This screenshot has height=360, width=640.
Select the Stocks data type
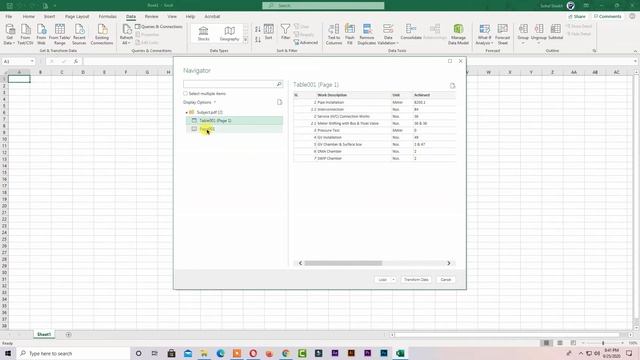pyautogui.click(x=203, y=33)
